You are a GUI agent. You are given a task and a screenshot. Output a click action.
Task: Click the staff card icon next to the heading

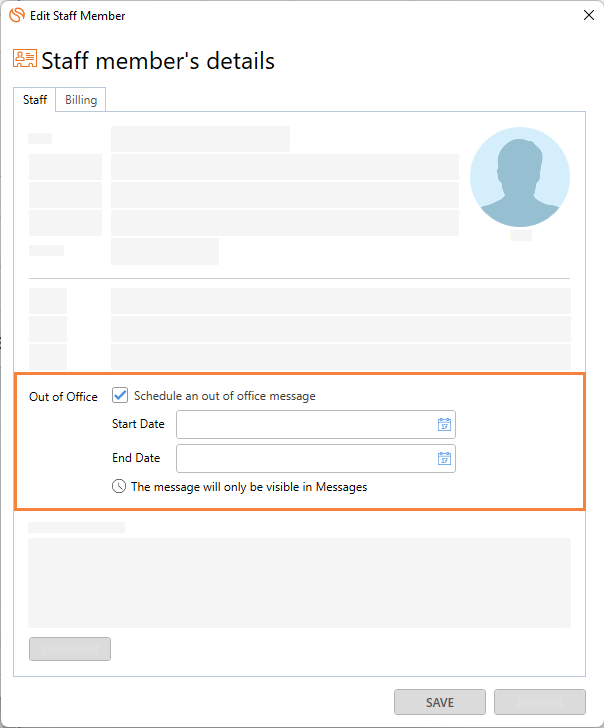click(x=25, y=59)
